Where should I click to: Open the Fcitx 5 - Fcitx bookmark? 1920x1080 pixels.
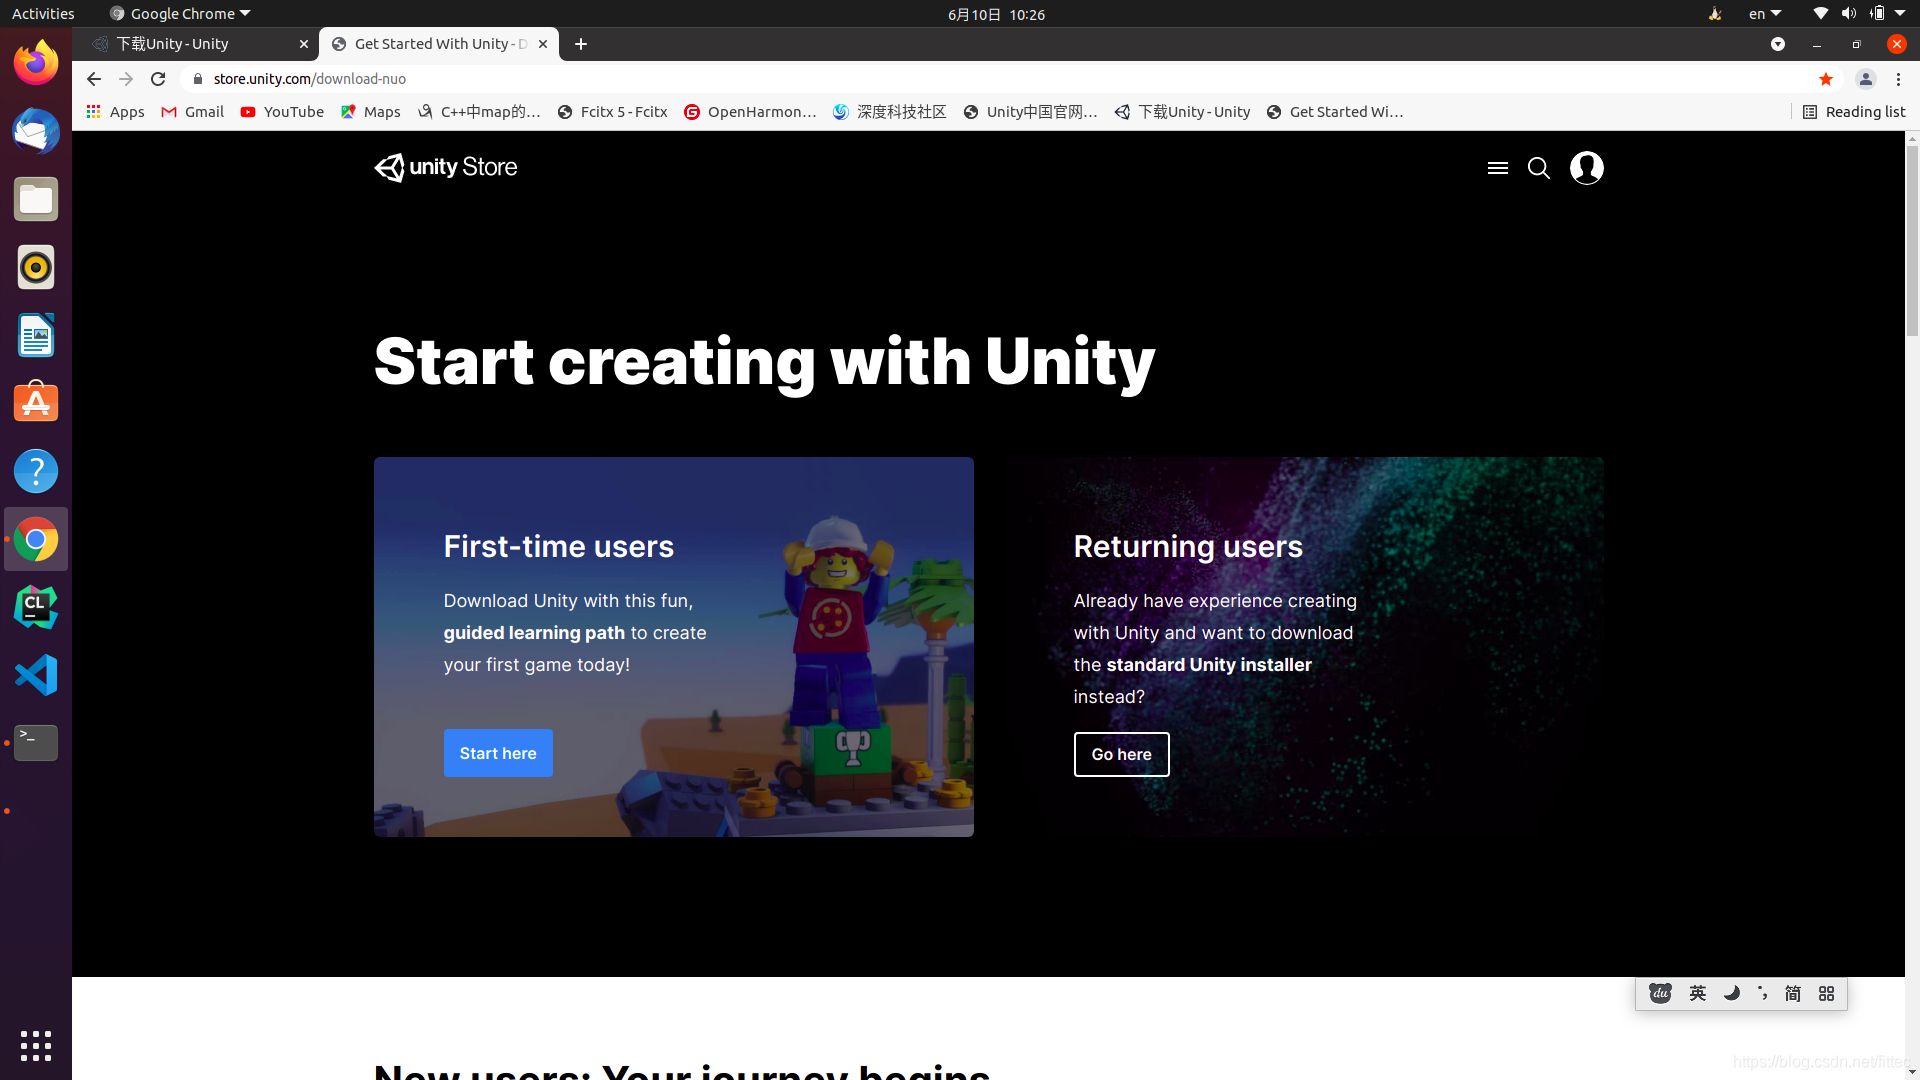pyautogui.click(x=612, y=112)
